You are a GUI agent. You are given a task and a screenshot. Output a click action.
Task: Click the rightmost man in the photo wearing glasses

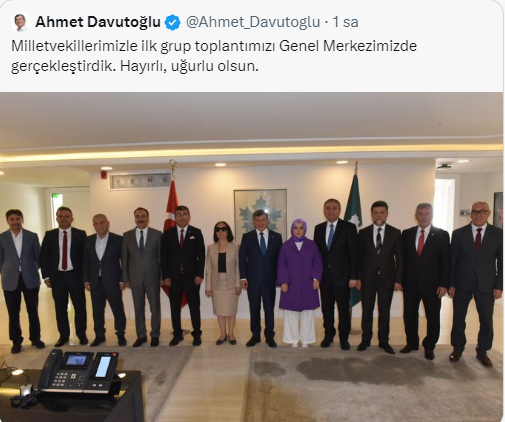(x=476, y=283)
